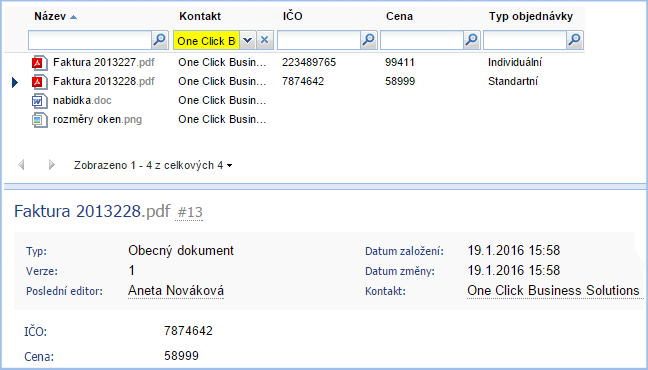Click the PDF icon of Faktura 2013227
Image resolution: width=648 pixels, height=370 pixels.
40,62
